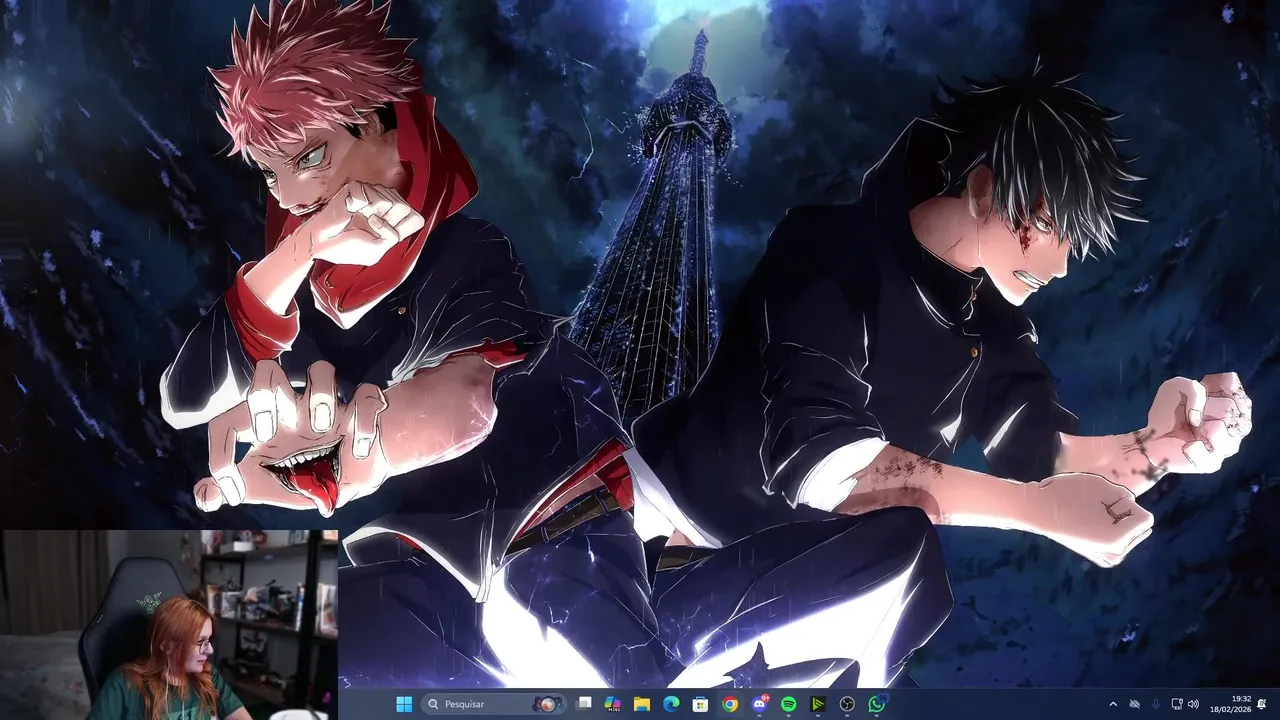Image resolution: width=1280 pixels, height=720 pixels.
Task: Open WhatsApp from taskbar
Action: click(877, 704)
